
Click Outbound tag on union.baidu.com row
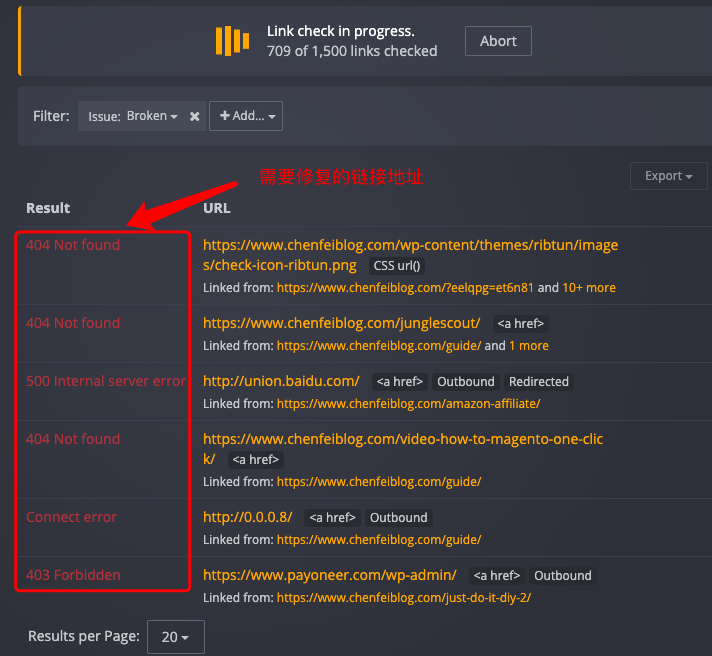click(x=465, y=382)
